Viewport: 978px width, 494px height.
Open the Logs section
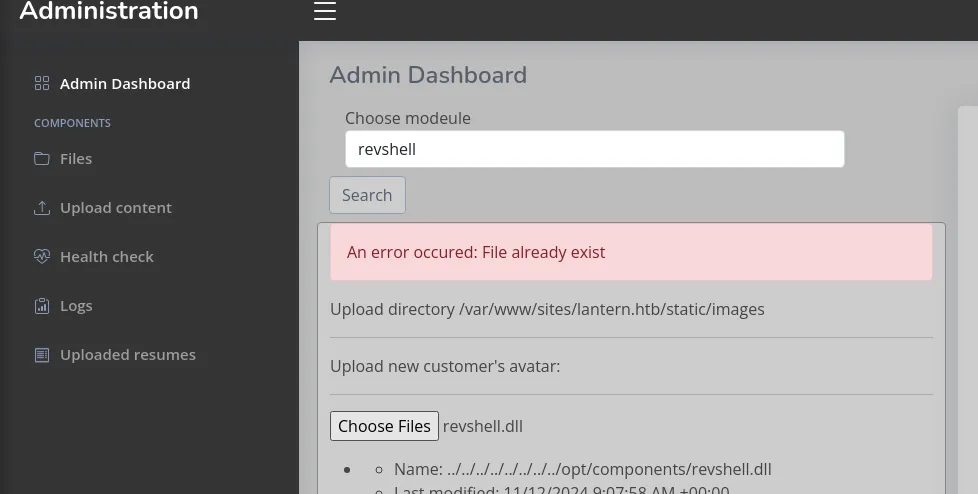point(76,306)
